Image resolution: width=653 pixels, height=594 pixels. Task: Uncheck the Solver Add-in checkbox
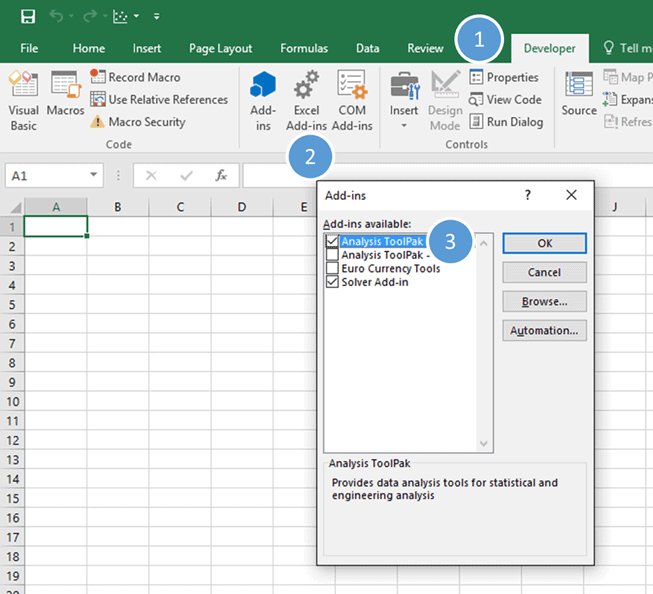[x=332, y=283]
